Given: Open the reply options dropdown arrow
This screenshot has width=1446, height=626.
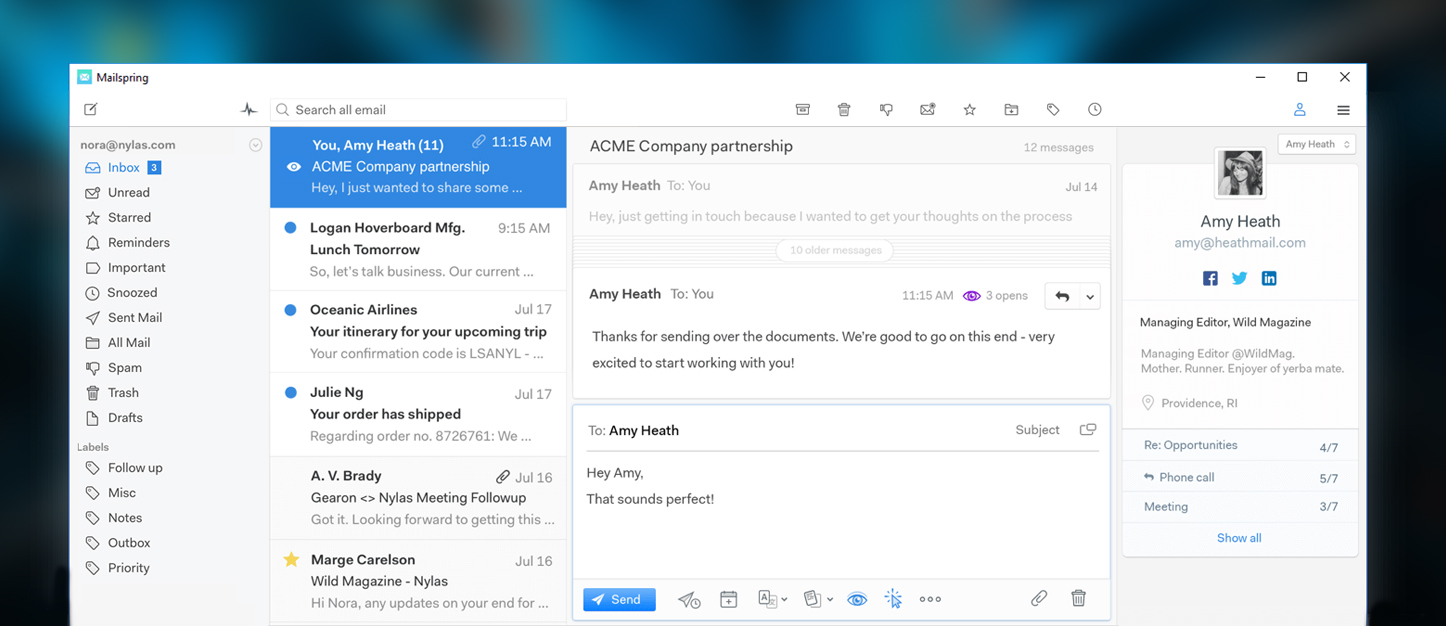Looking at the screenshot, I should 1090,297.
